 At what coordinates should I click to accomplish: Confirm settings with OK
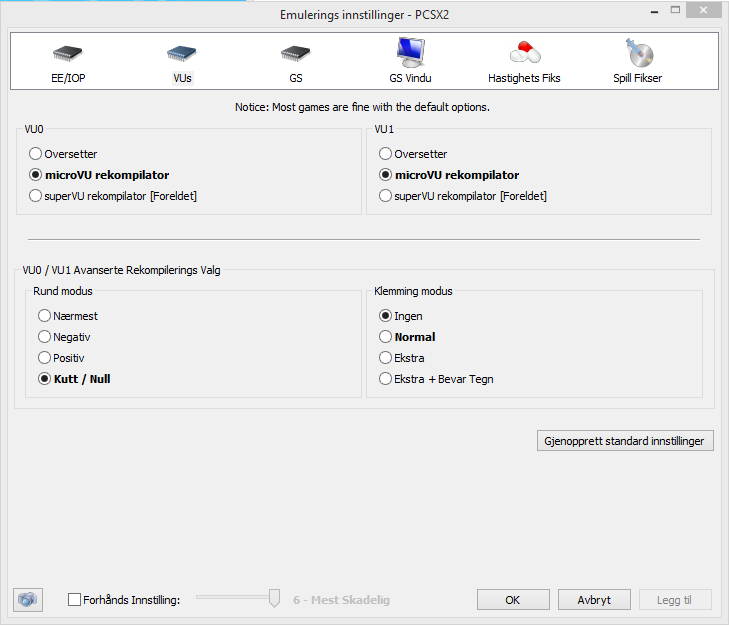513,600
